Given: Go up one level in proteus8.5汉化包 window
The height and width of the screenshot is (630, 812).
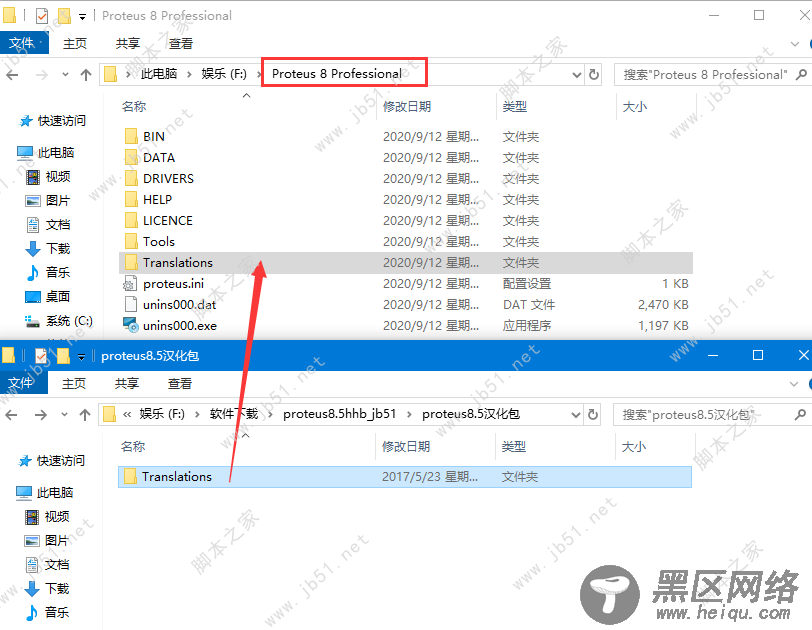Looking at the screenshot, I should click(x=85, y=415).
